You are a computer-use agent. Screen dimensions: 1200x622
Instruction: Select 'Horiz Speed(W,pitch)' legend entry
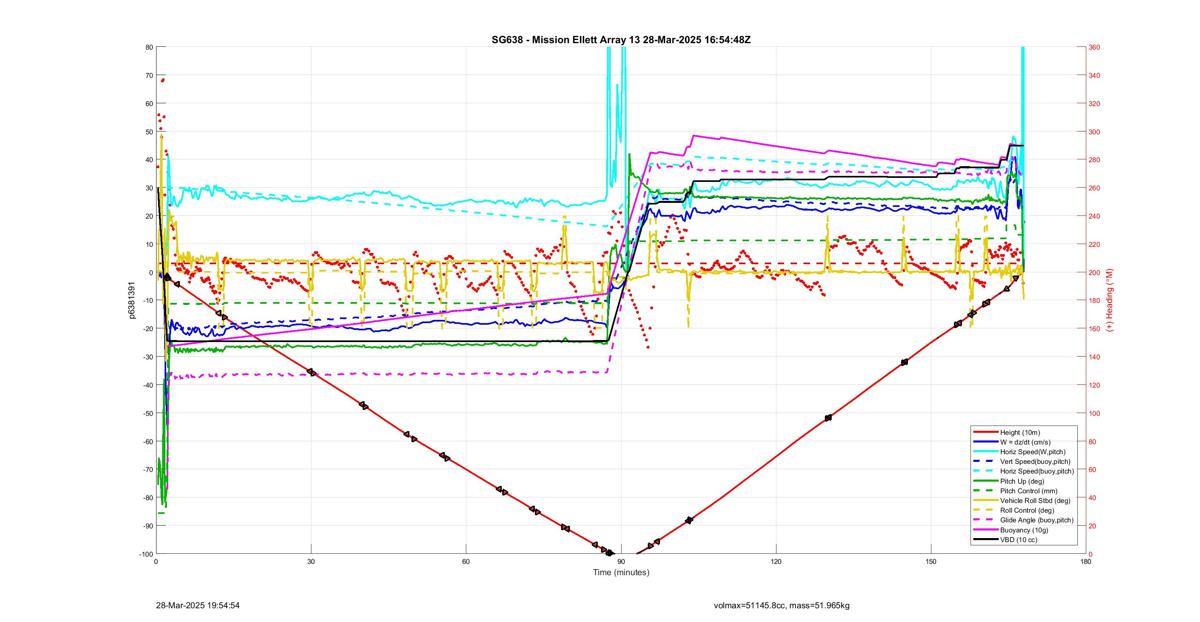(1031, 451)
